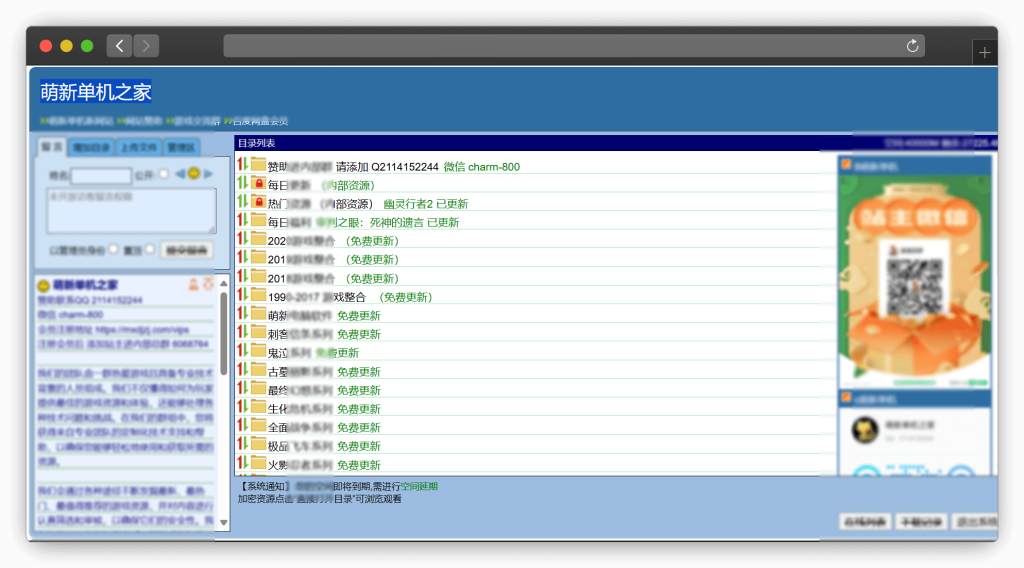1024x568 pixels.
Task: Click the left panel scrollbar down arrow
Action: point(224,523)
